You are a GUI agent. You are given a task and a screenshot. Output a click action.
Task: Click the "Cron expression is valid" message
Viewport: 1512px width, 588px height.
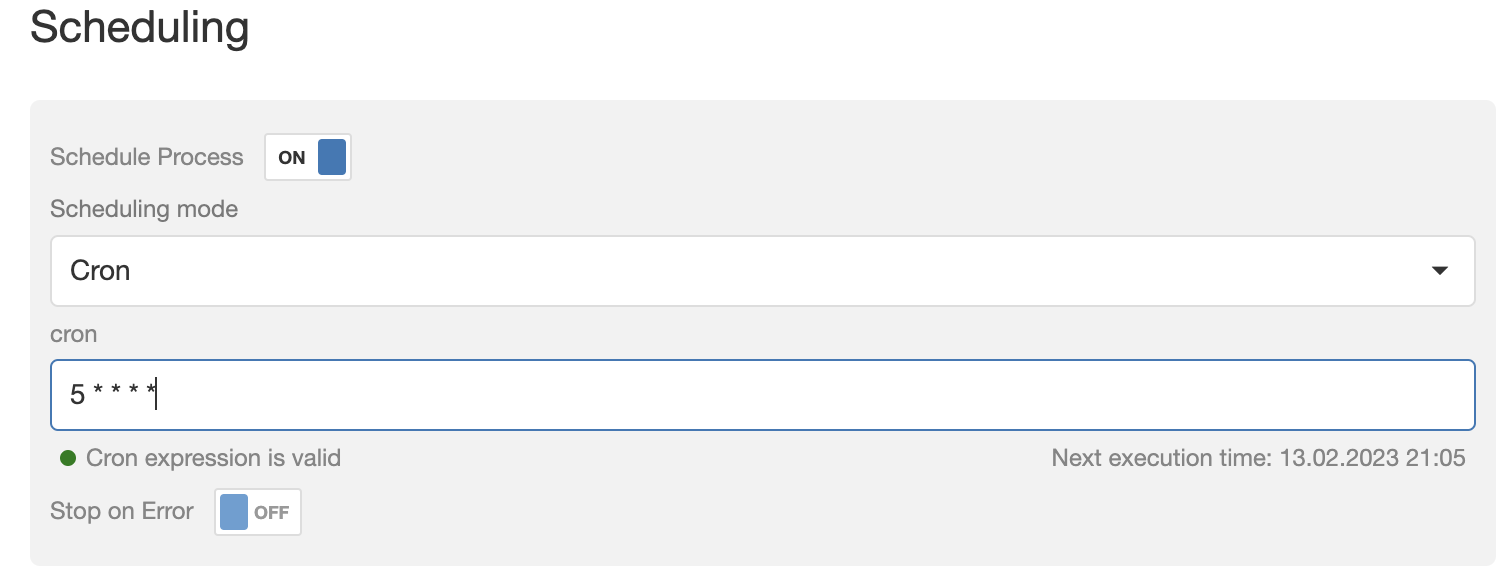213,458
